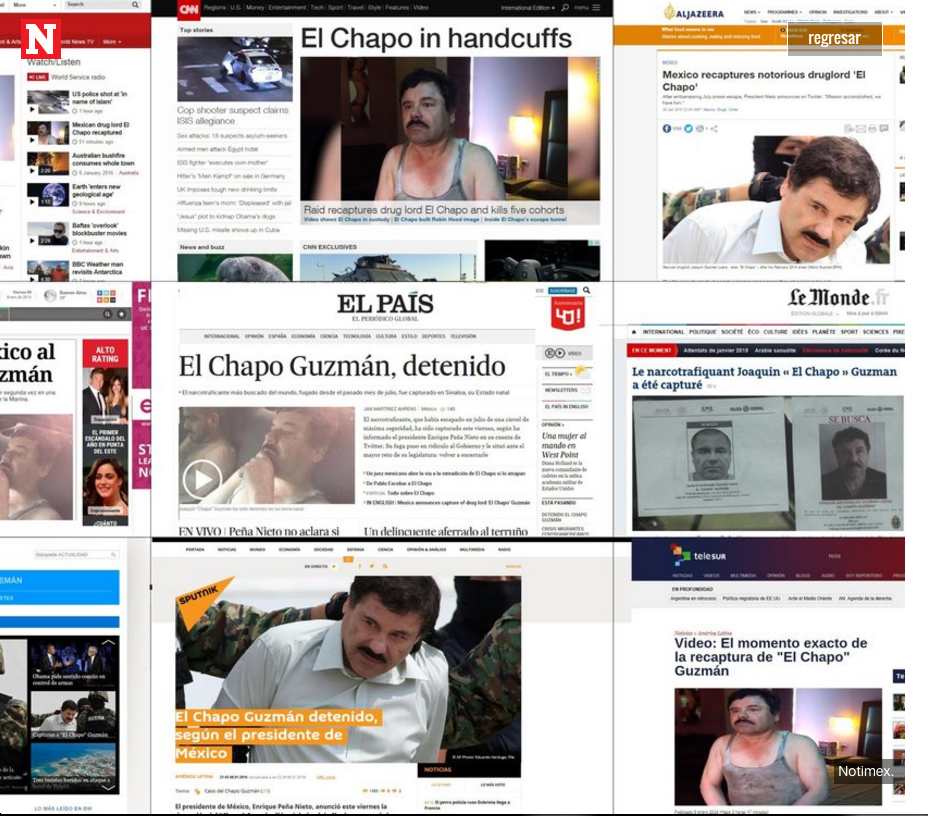Click the Le Monde.fr logo
This screenshot has width=928, height=816.
click(838, 298)
